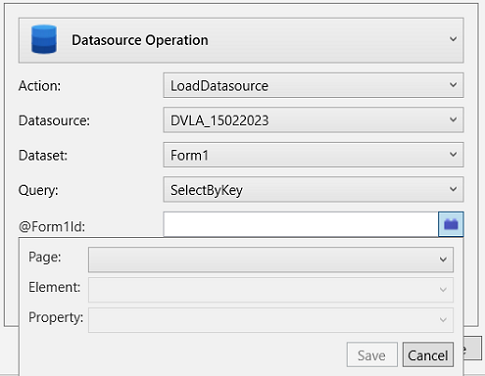Expand the Page dropdown in the popup

[271, 259]
